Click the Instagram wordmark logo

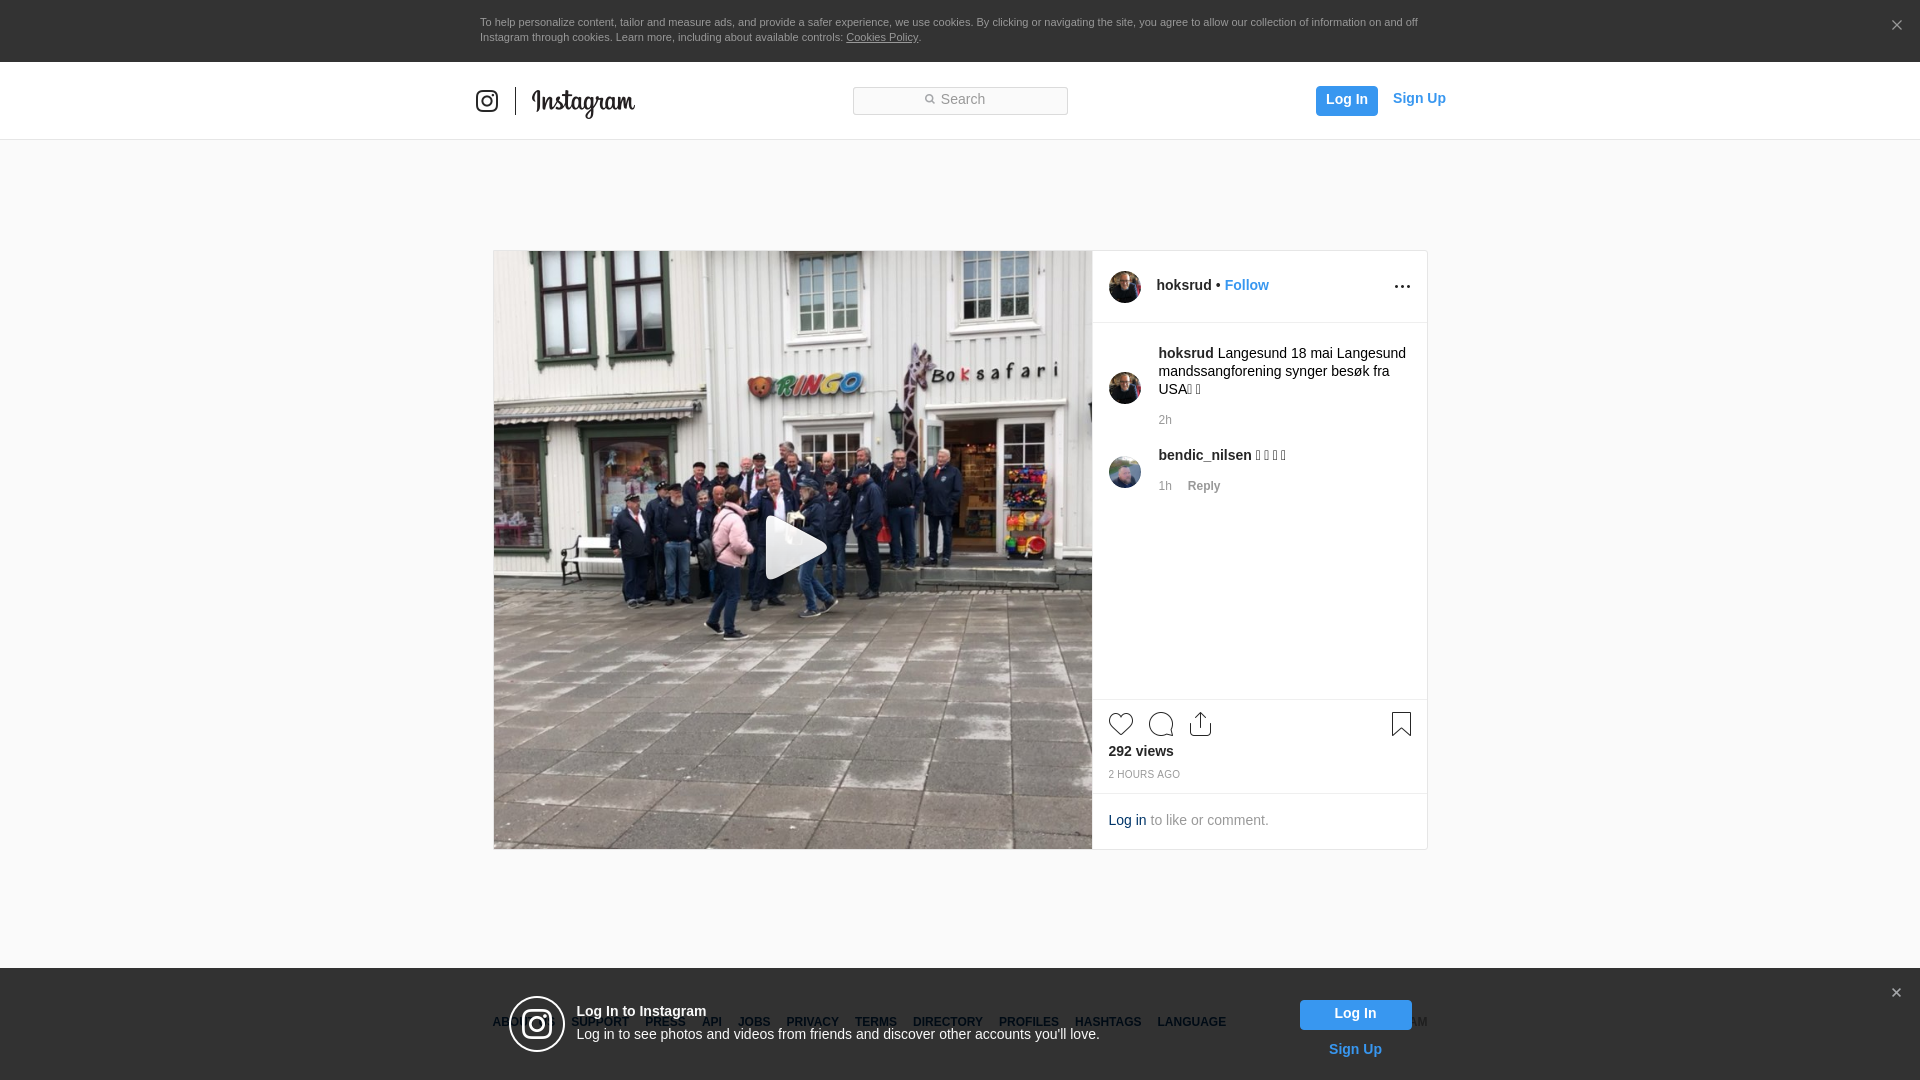pyautogui.click(x=583, y=102)
